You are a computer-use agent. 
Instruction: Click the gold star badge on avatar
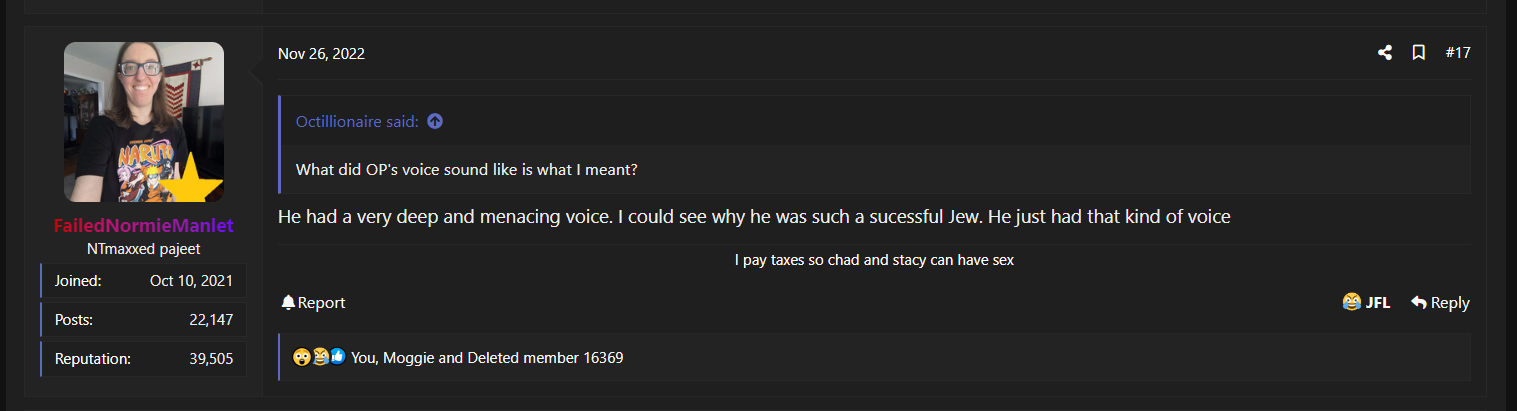point(196,181)
